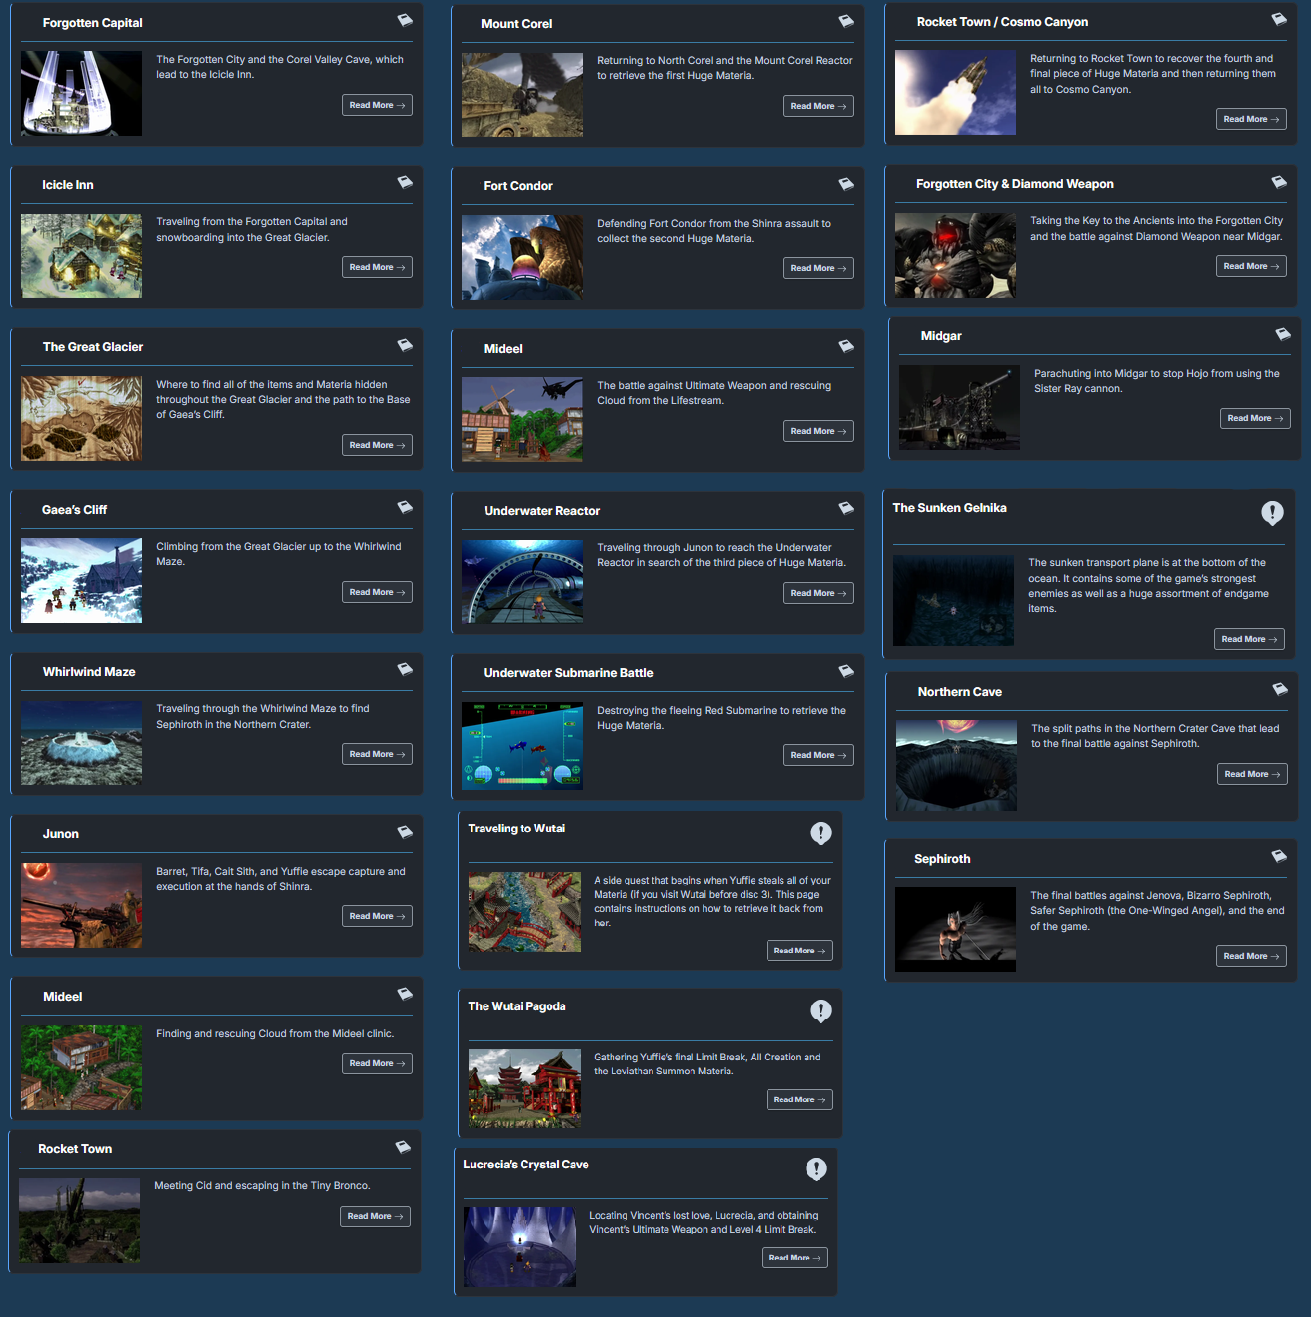This screenshot has width=1311, height=1317.
Task: Click book icon on Rocket Town / Cosmo Canyon card
Action: (1279, 19)
